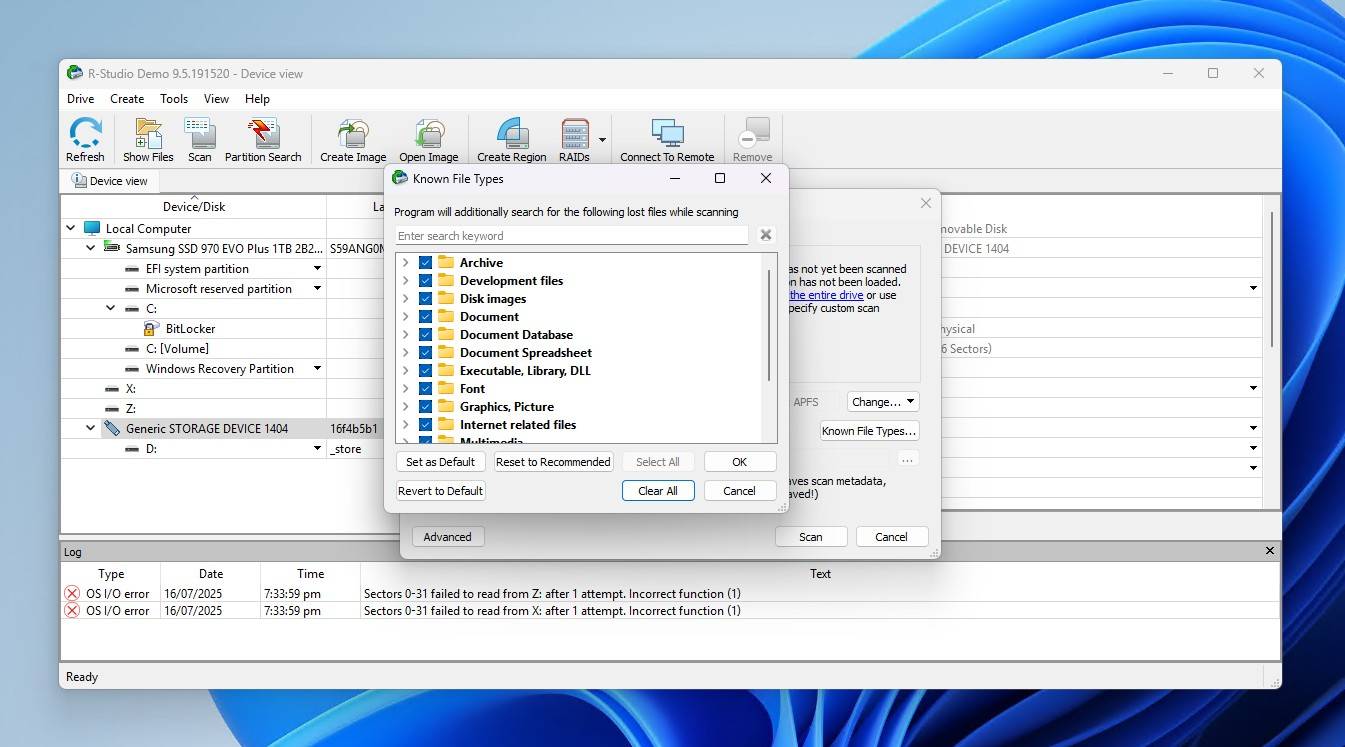Toggle Document Spreadsheet checkbox
The width and height of the screenshot is (1345, 747).
pyautogui.click(x=425, y=352)
